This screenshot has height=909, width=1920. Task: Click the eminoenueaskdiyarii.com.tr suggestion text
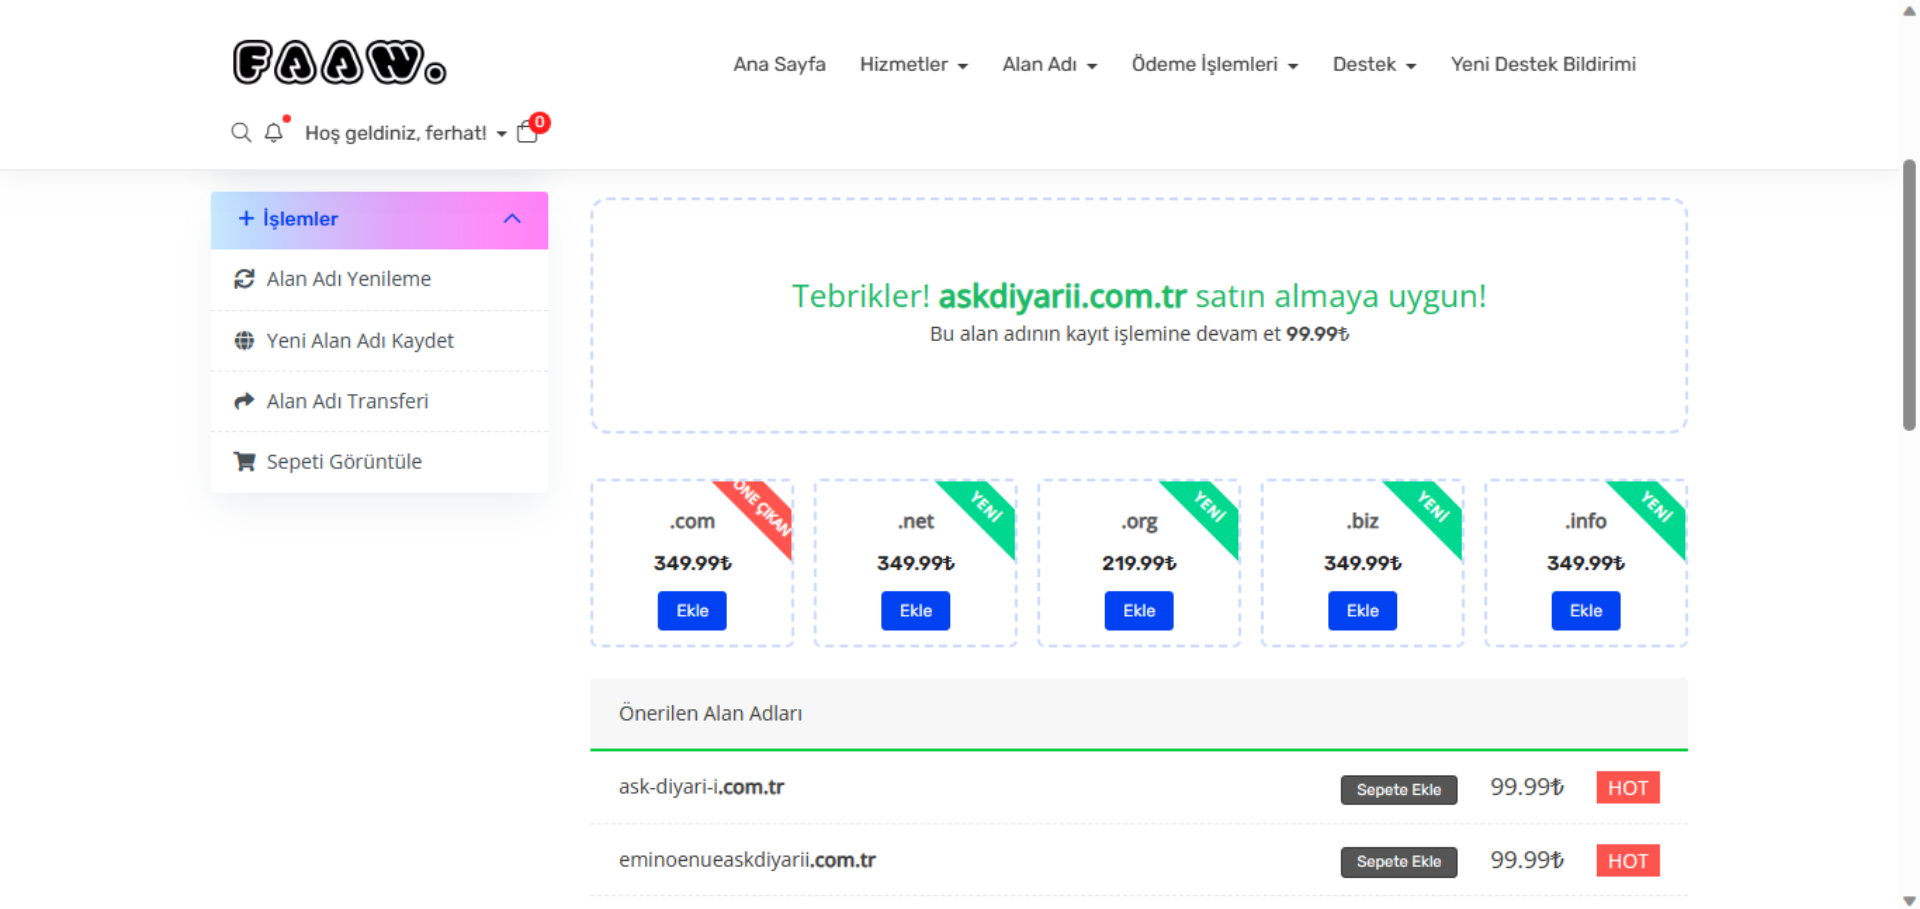747,860
